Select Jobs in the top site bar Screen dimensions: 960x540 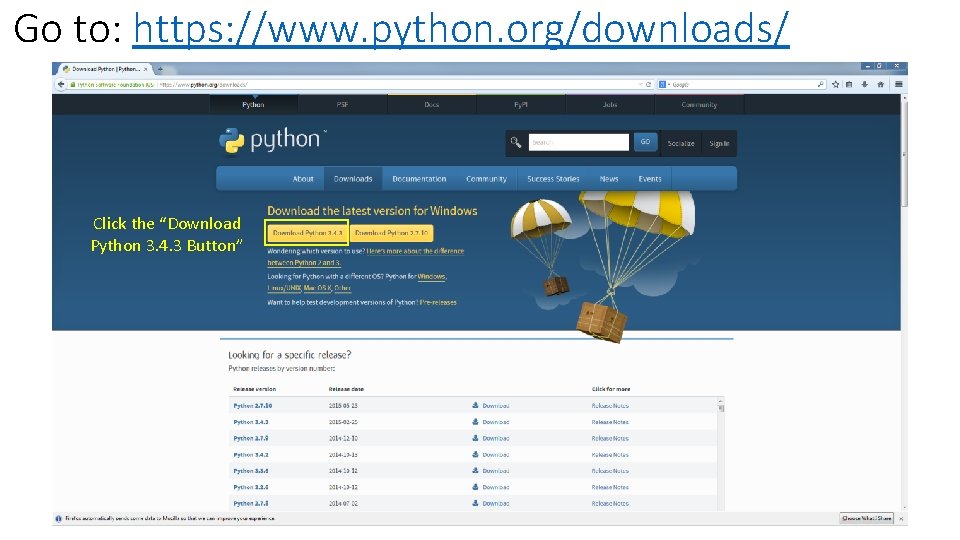point(610,105)
